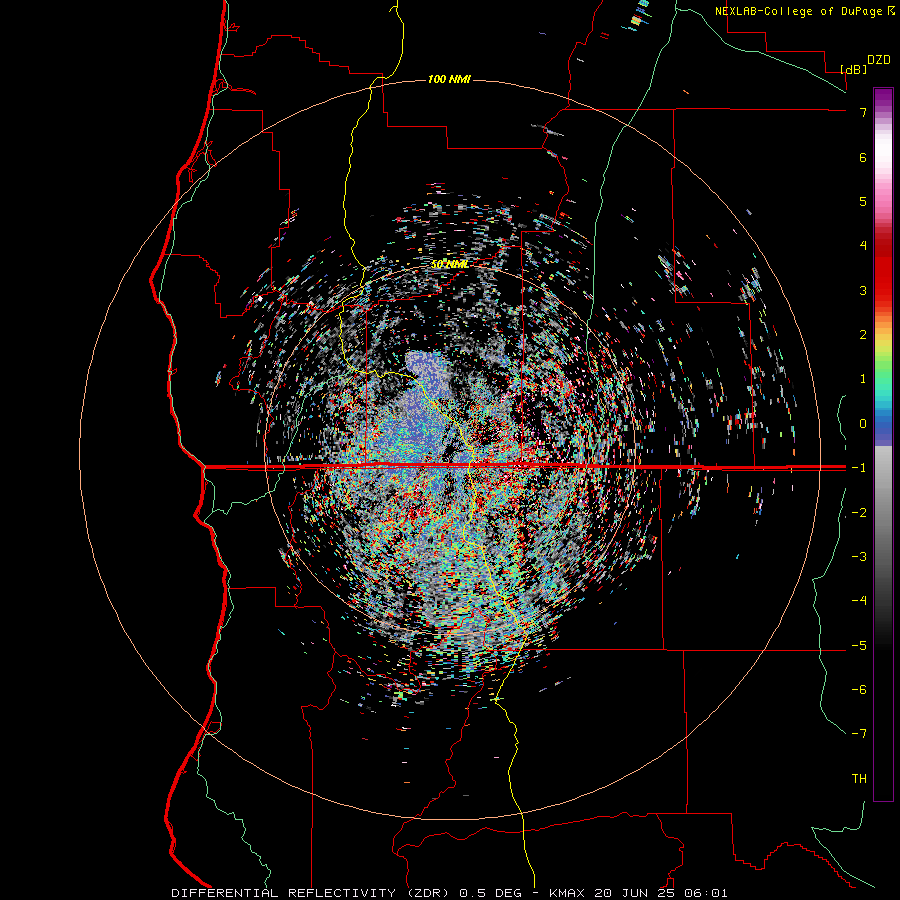Click the -3 value on the color scale
Screen dimensions: 900x900
[x=859, y=557]
